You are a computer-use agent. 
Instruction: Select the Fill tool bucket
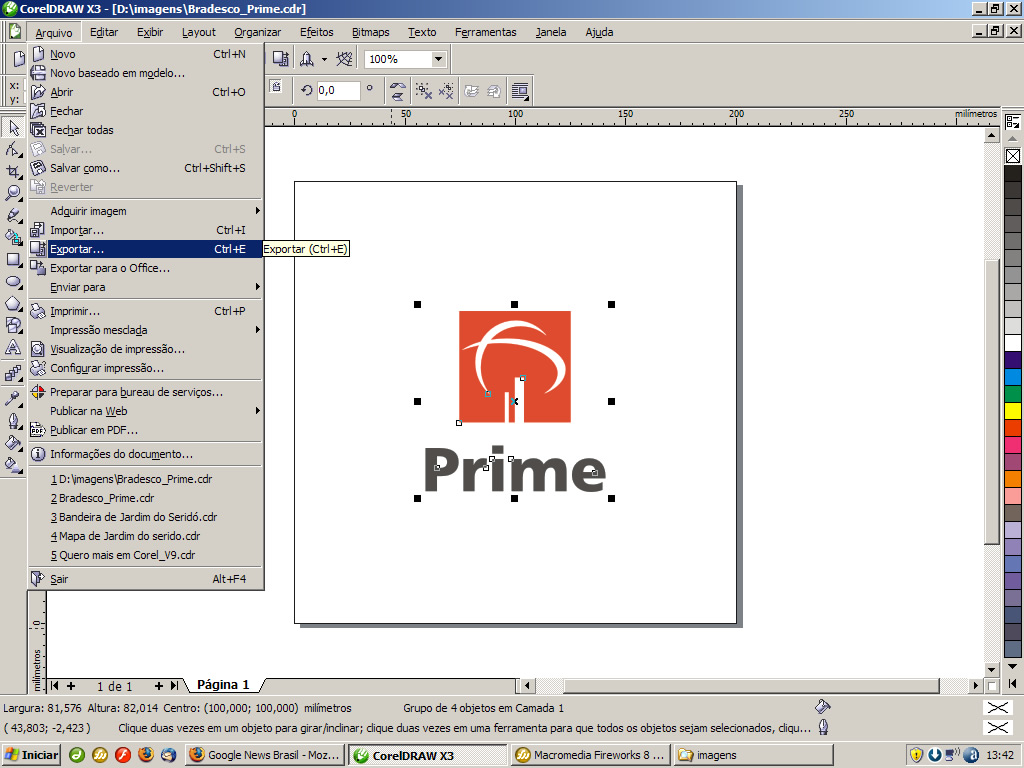coord(13,442)
